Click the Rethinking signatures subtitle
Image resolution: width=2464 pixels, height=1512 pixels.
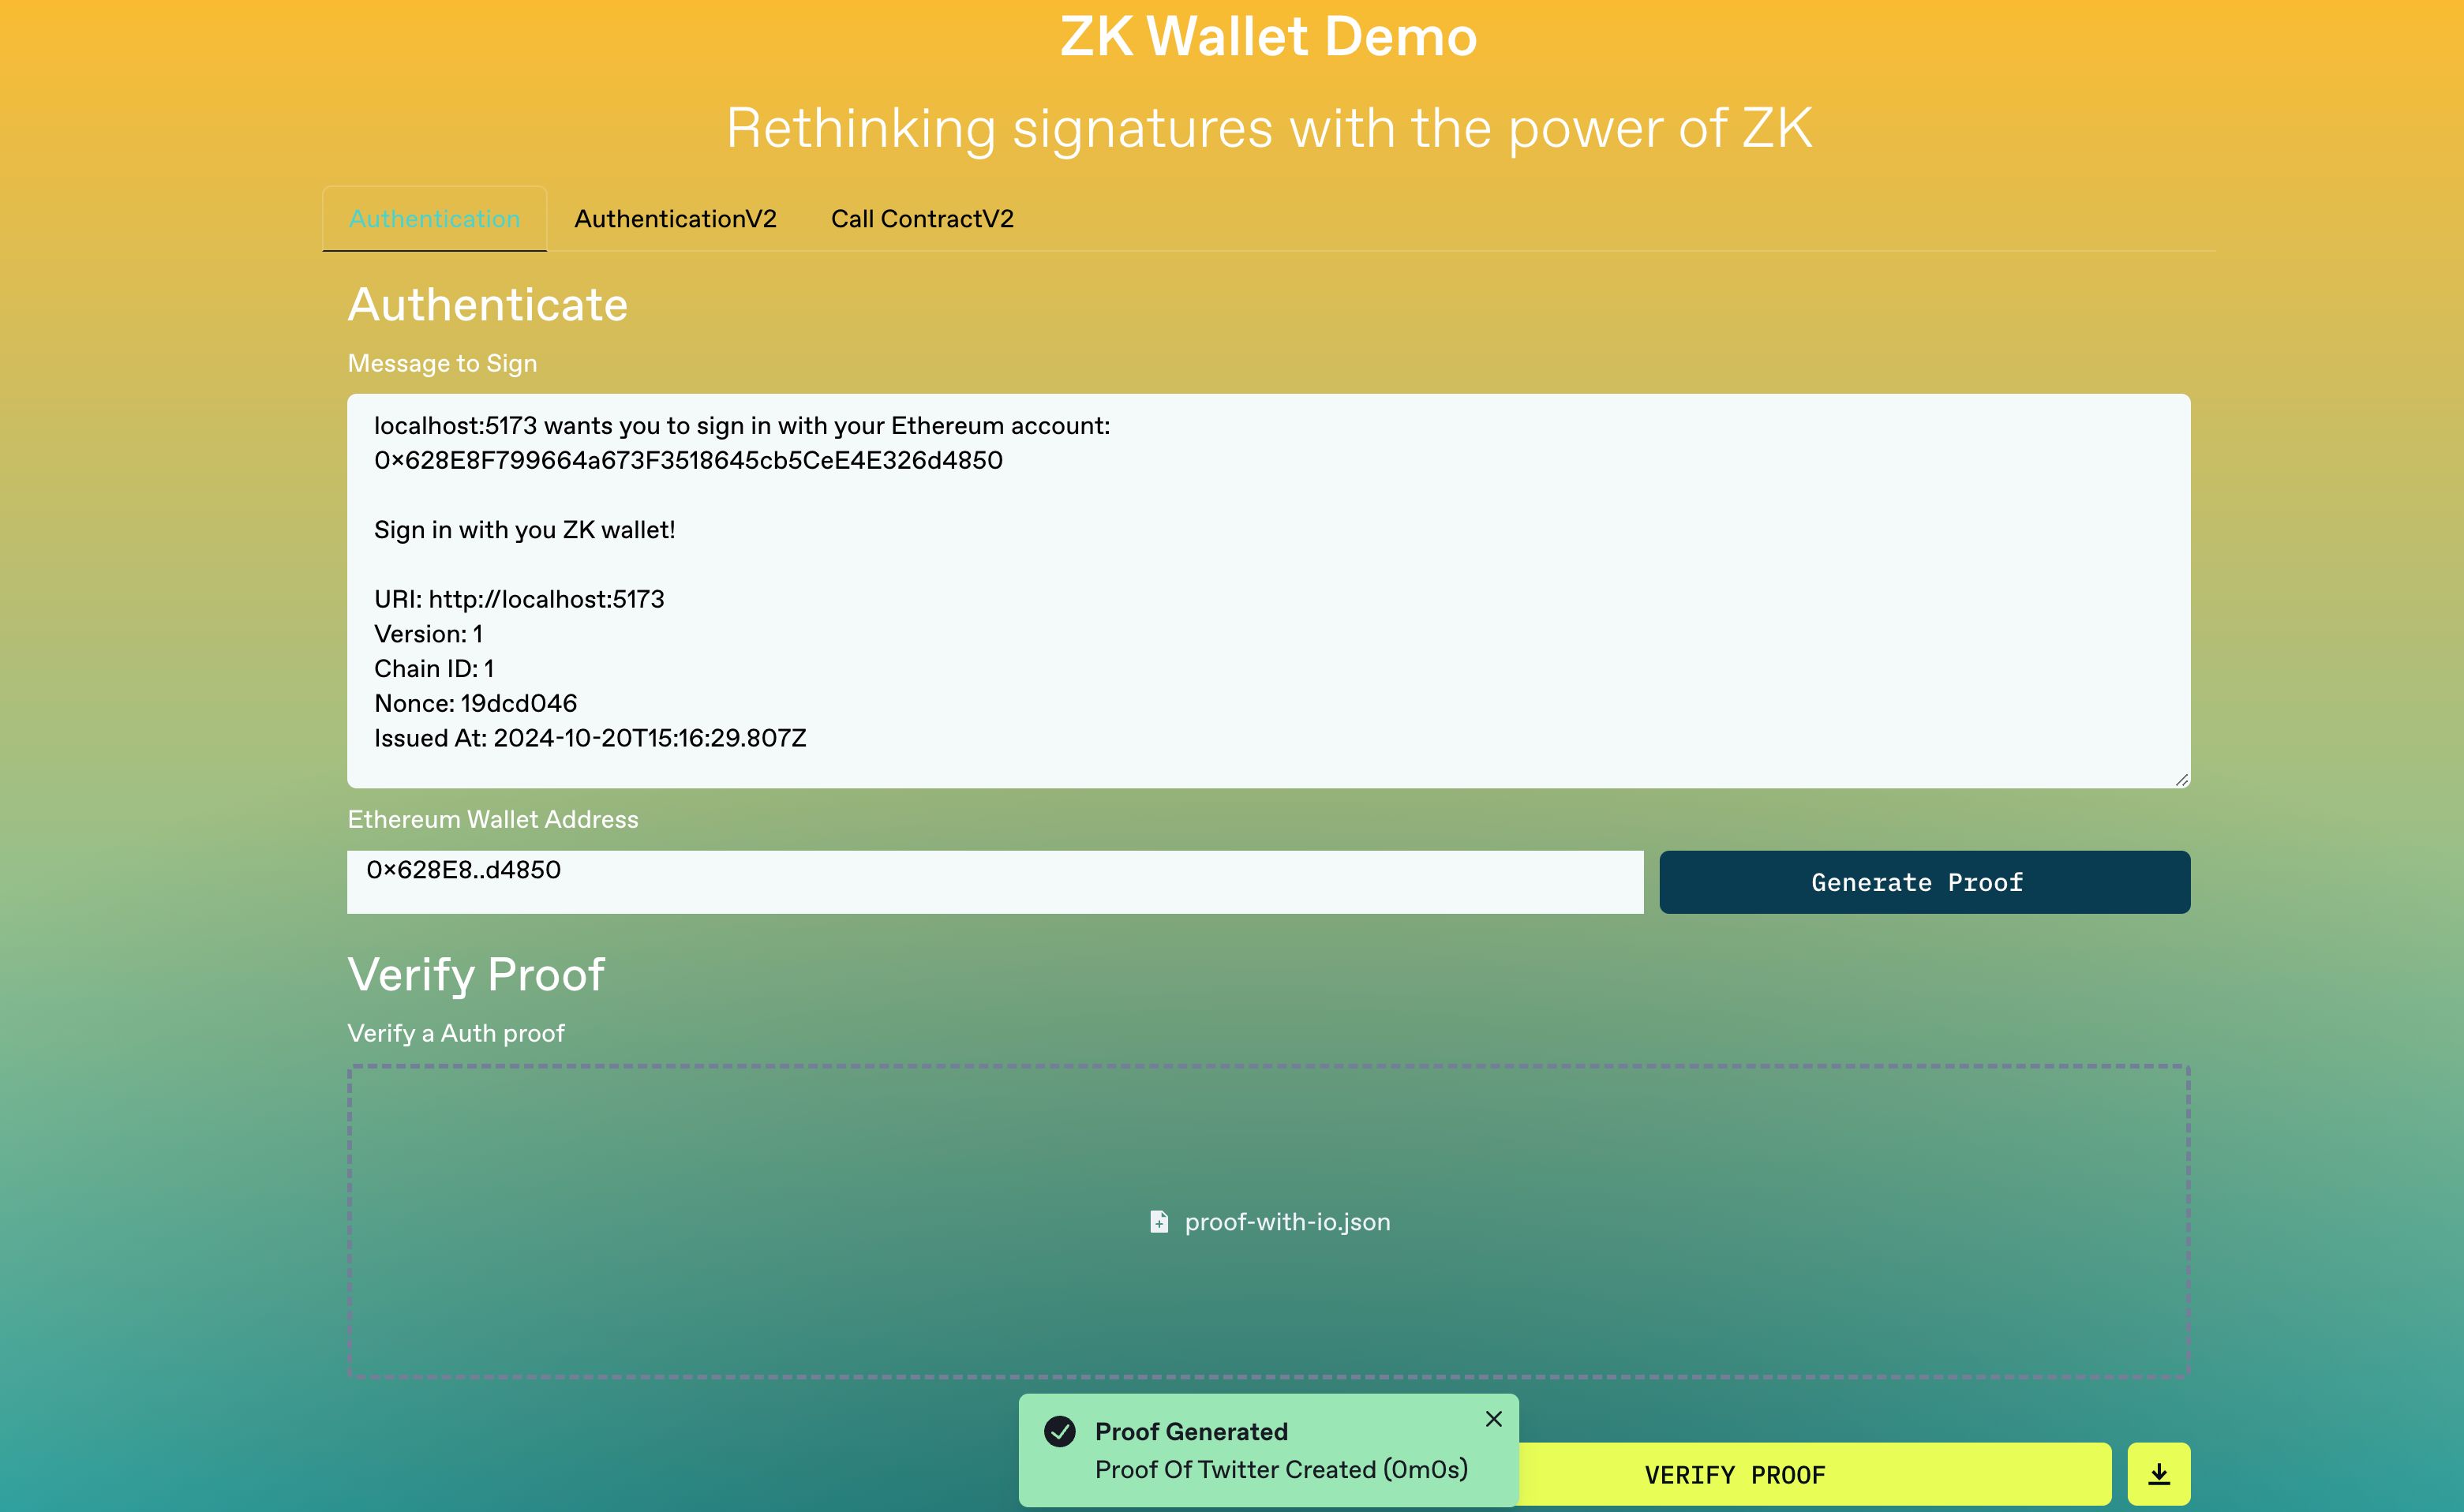tap(1268, 128)
